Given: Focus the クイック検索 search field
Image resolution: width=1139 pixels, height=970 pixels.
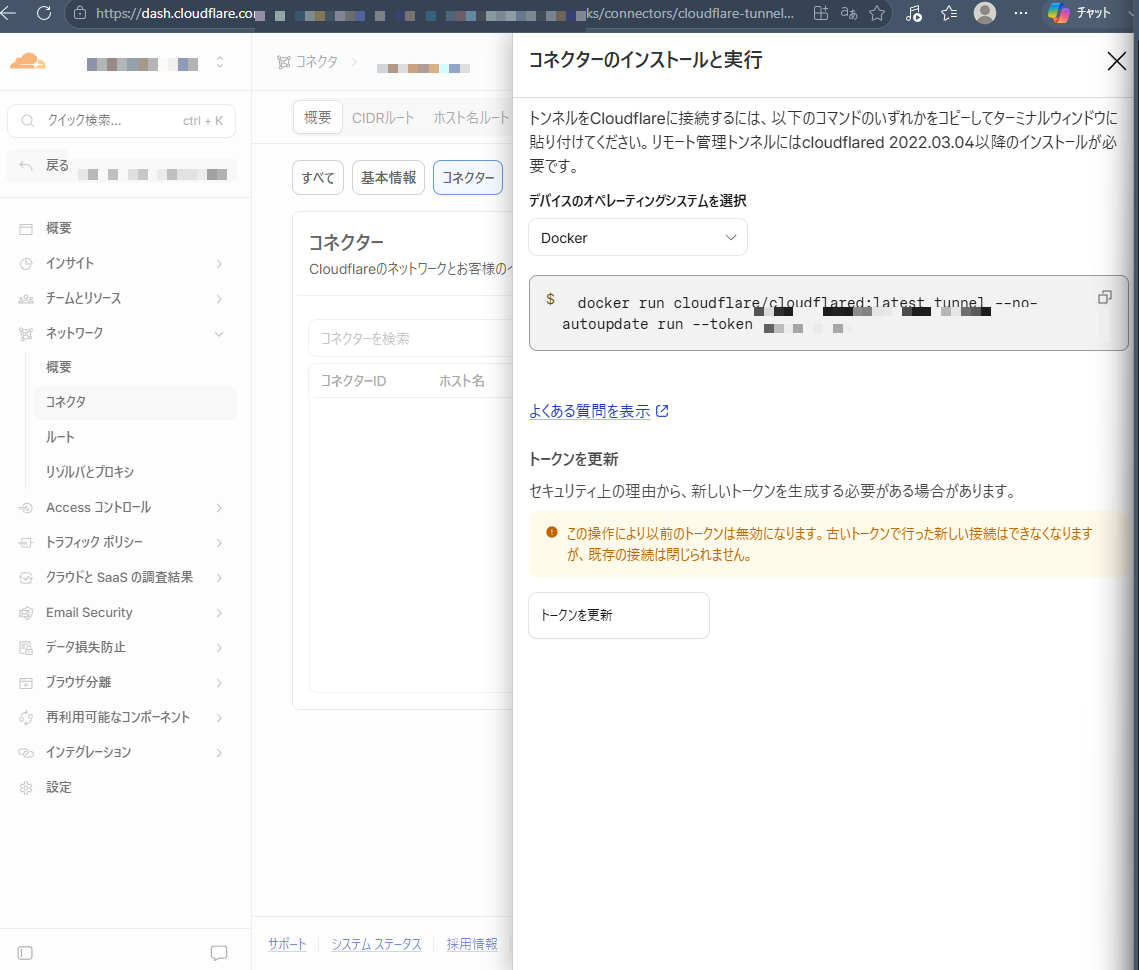Looking at the screenshot, I should coord(121,121).
